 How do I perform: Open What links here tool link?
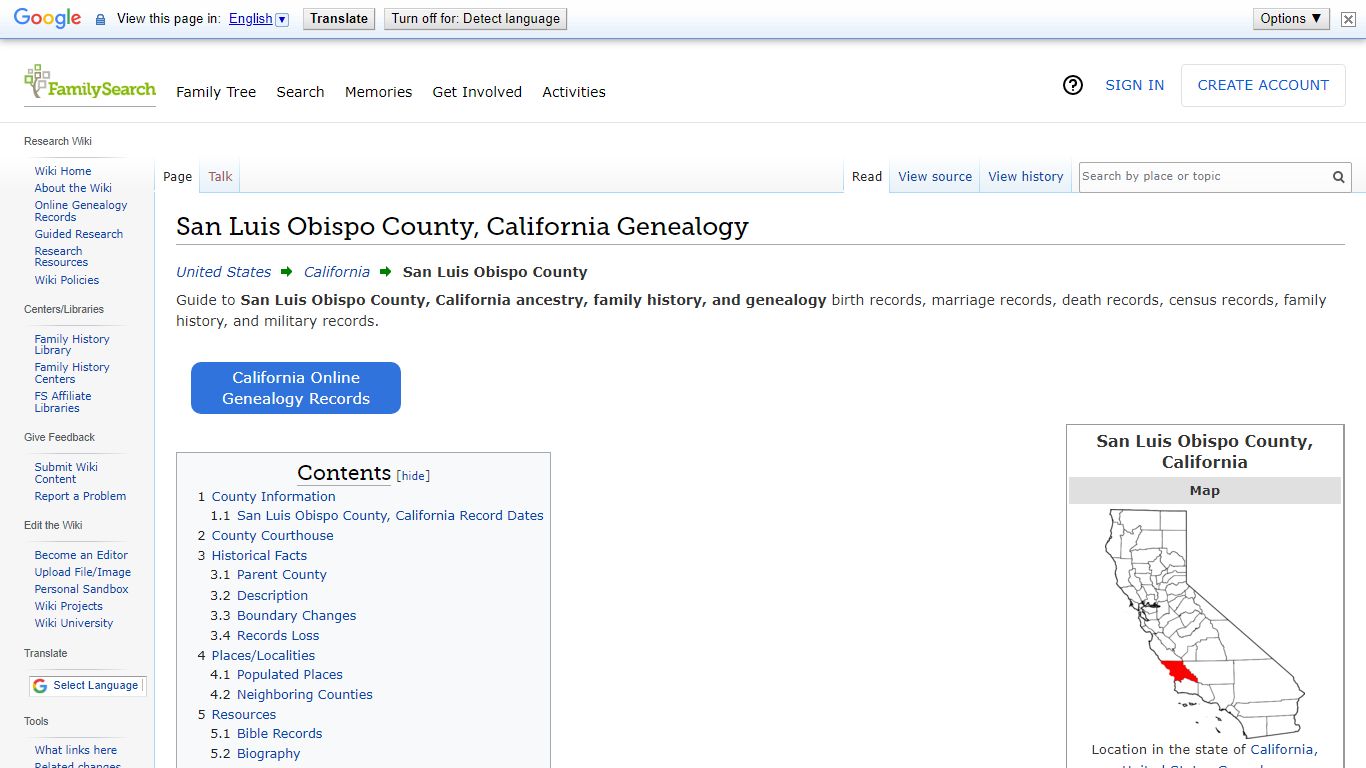[76, 750]
